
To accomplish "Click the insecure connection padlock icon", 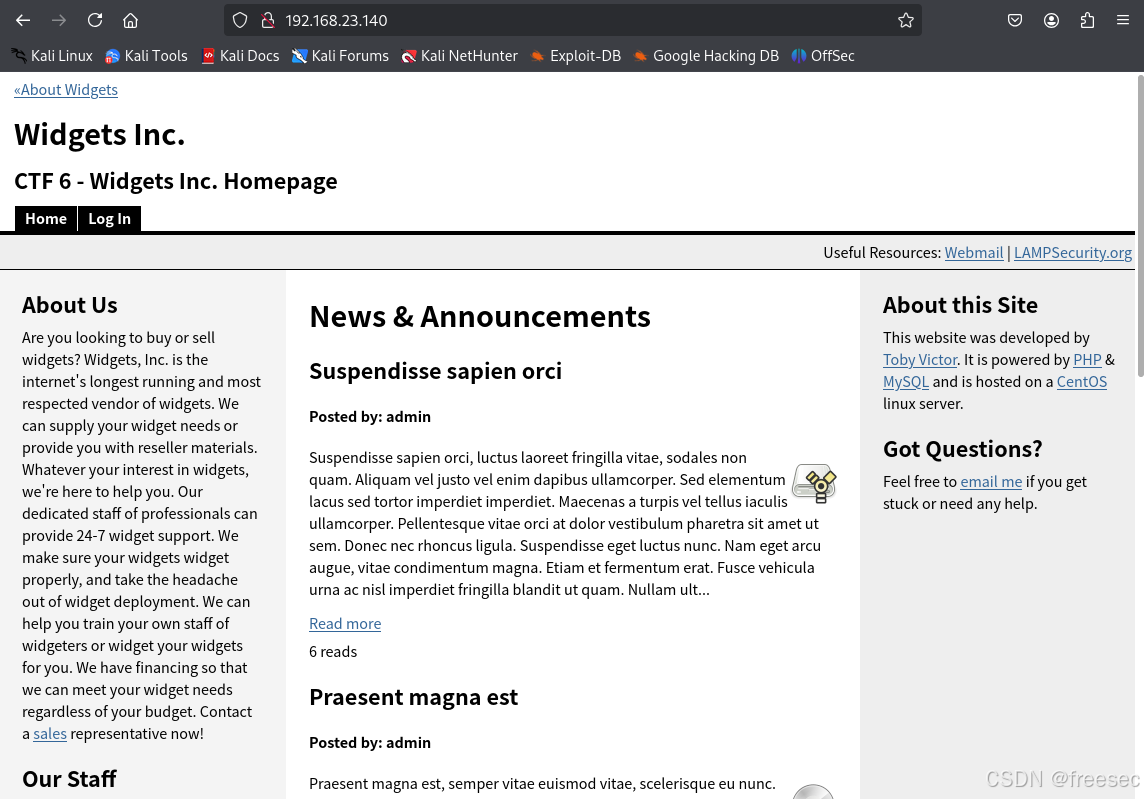I will [268, 20].
